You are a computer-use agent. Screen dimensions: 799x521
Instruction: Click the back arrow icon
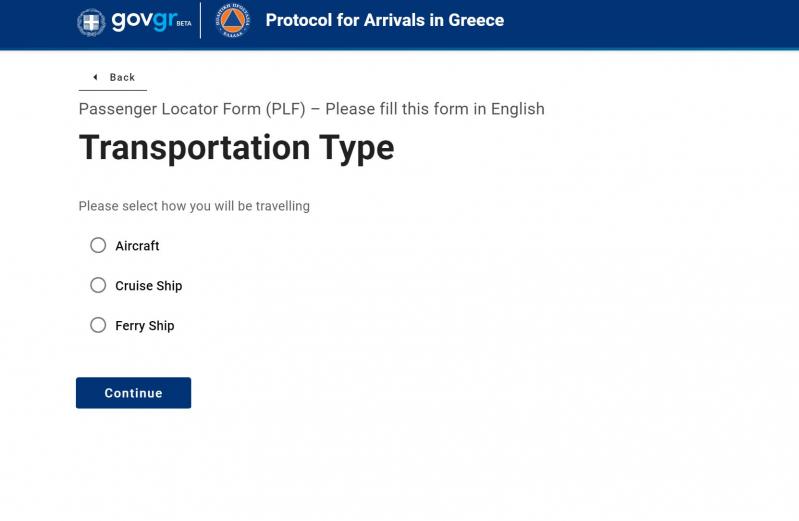click(95, 77)
